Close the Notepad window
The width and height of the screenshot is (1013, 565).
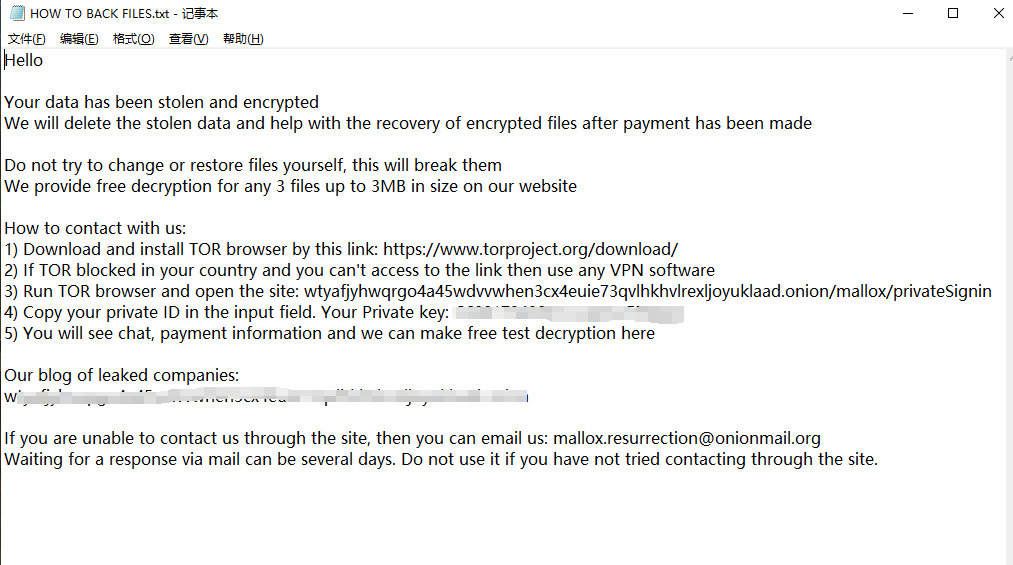click(999, 13)
